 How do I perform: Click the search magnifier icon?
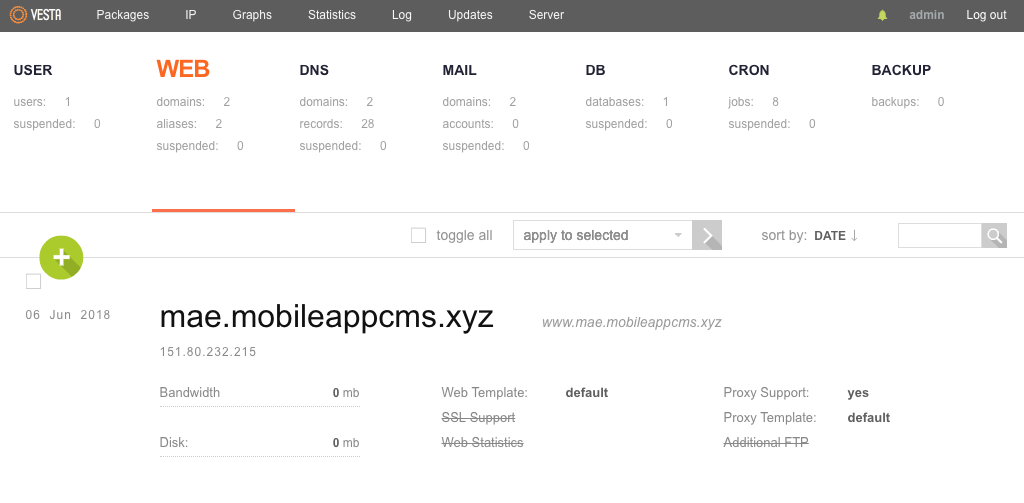click(x=994, y=236)
